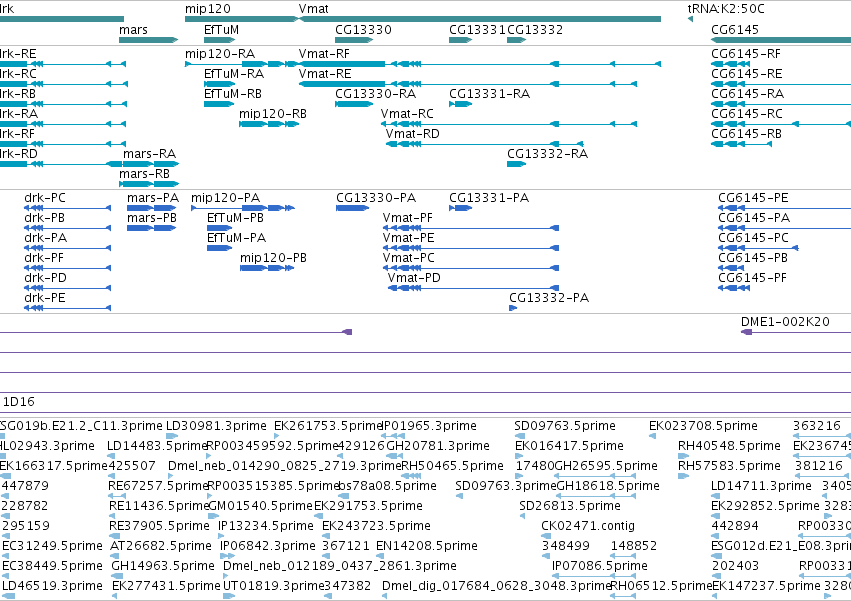
Task: Select EST GH14963.5prime
Action: pyautogui.click(x=115, y=576)
